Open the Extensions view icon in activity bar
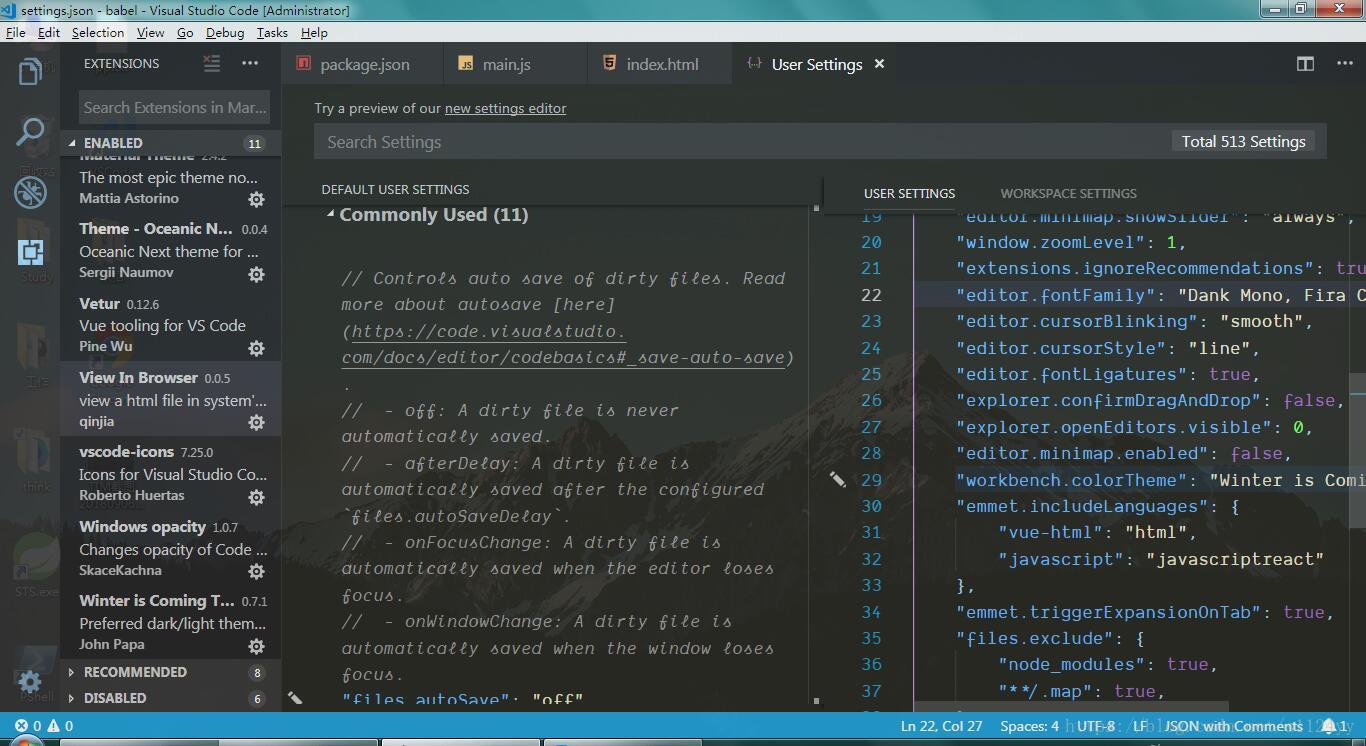The width and height of the screenshot is (1366, 746). click(x=30, y=251)
